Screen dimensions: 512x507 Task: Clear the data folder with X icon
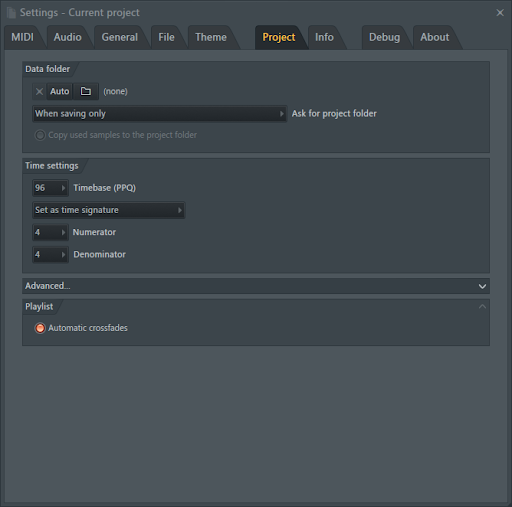click(39, 91)
